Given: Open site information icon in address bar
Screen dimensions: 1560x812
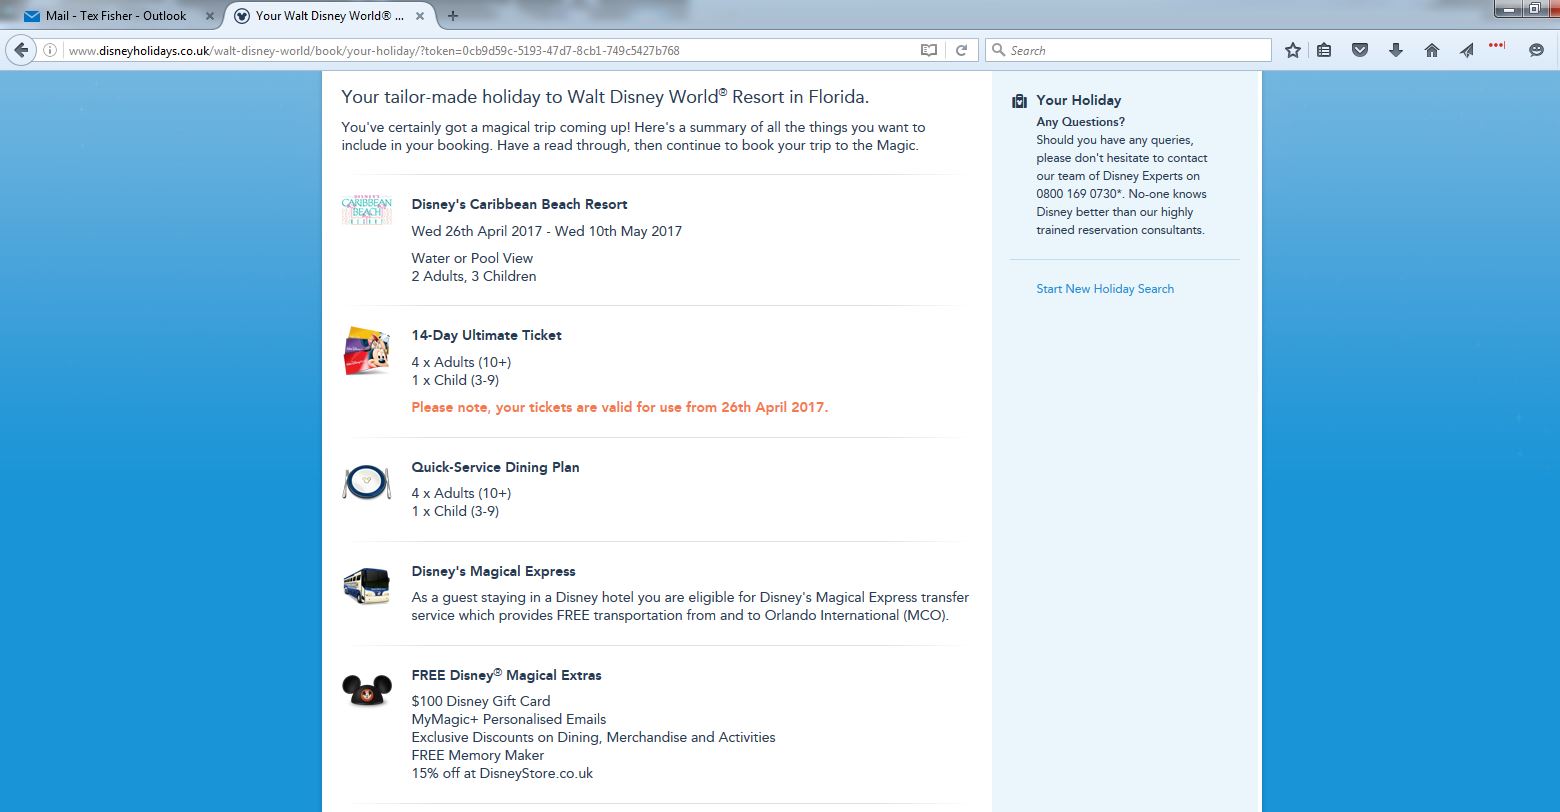Looking at the screenshot, I should click(x=50, y=50).
